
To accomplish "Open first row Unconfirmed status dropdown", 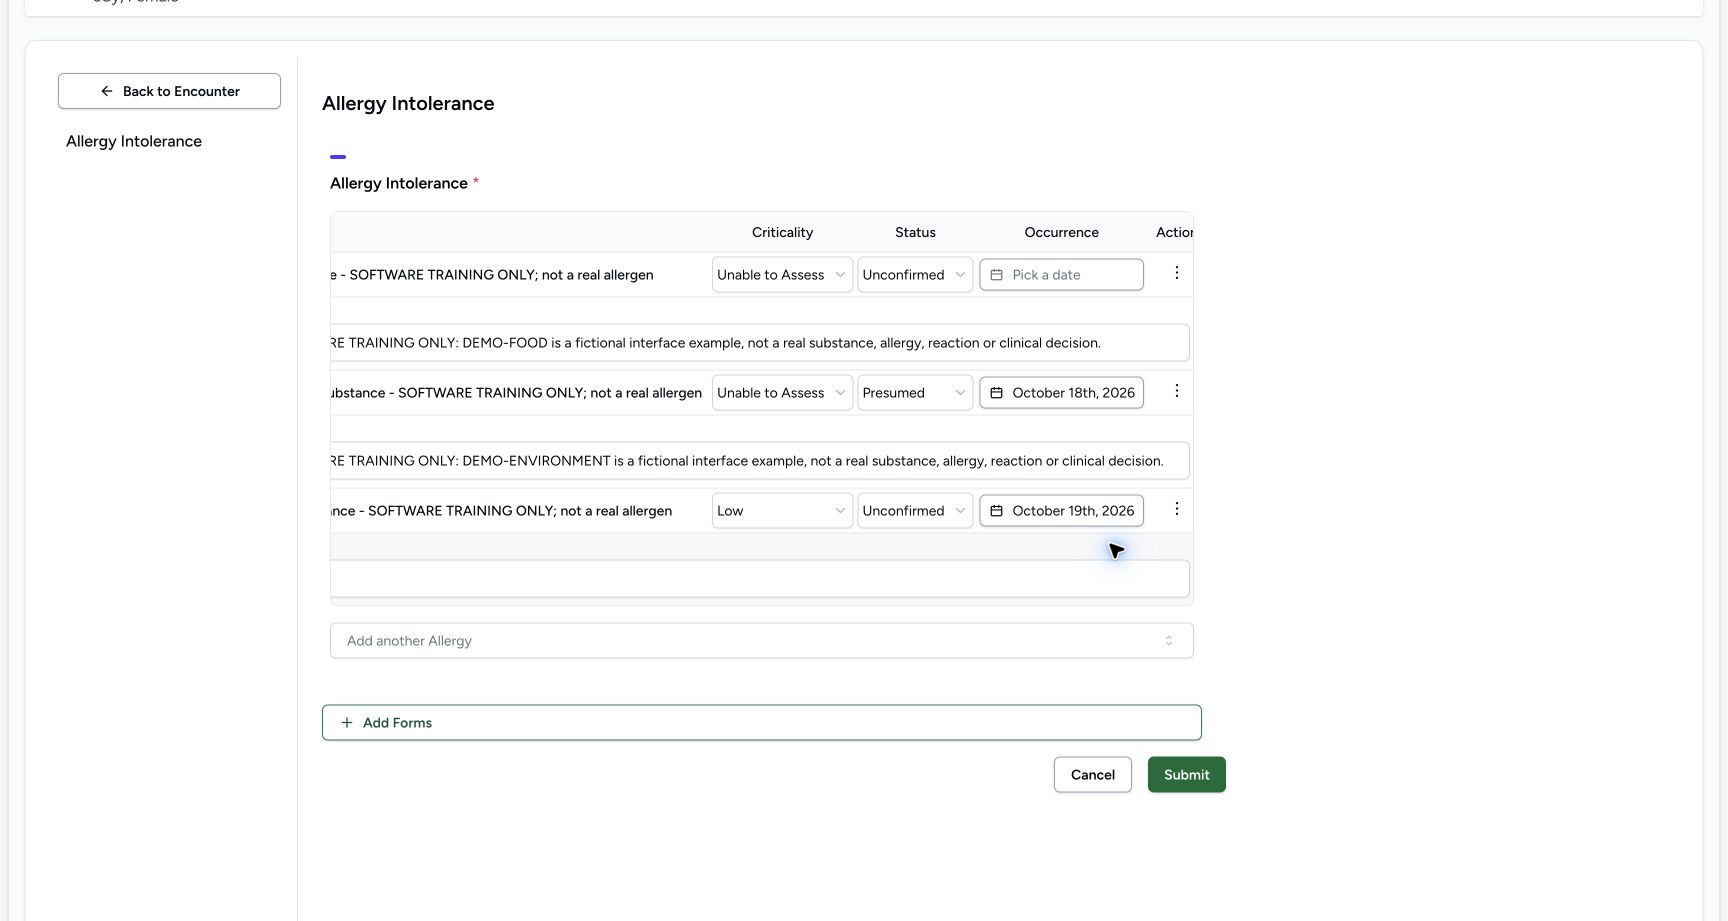I will [x=915, y=275].
